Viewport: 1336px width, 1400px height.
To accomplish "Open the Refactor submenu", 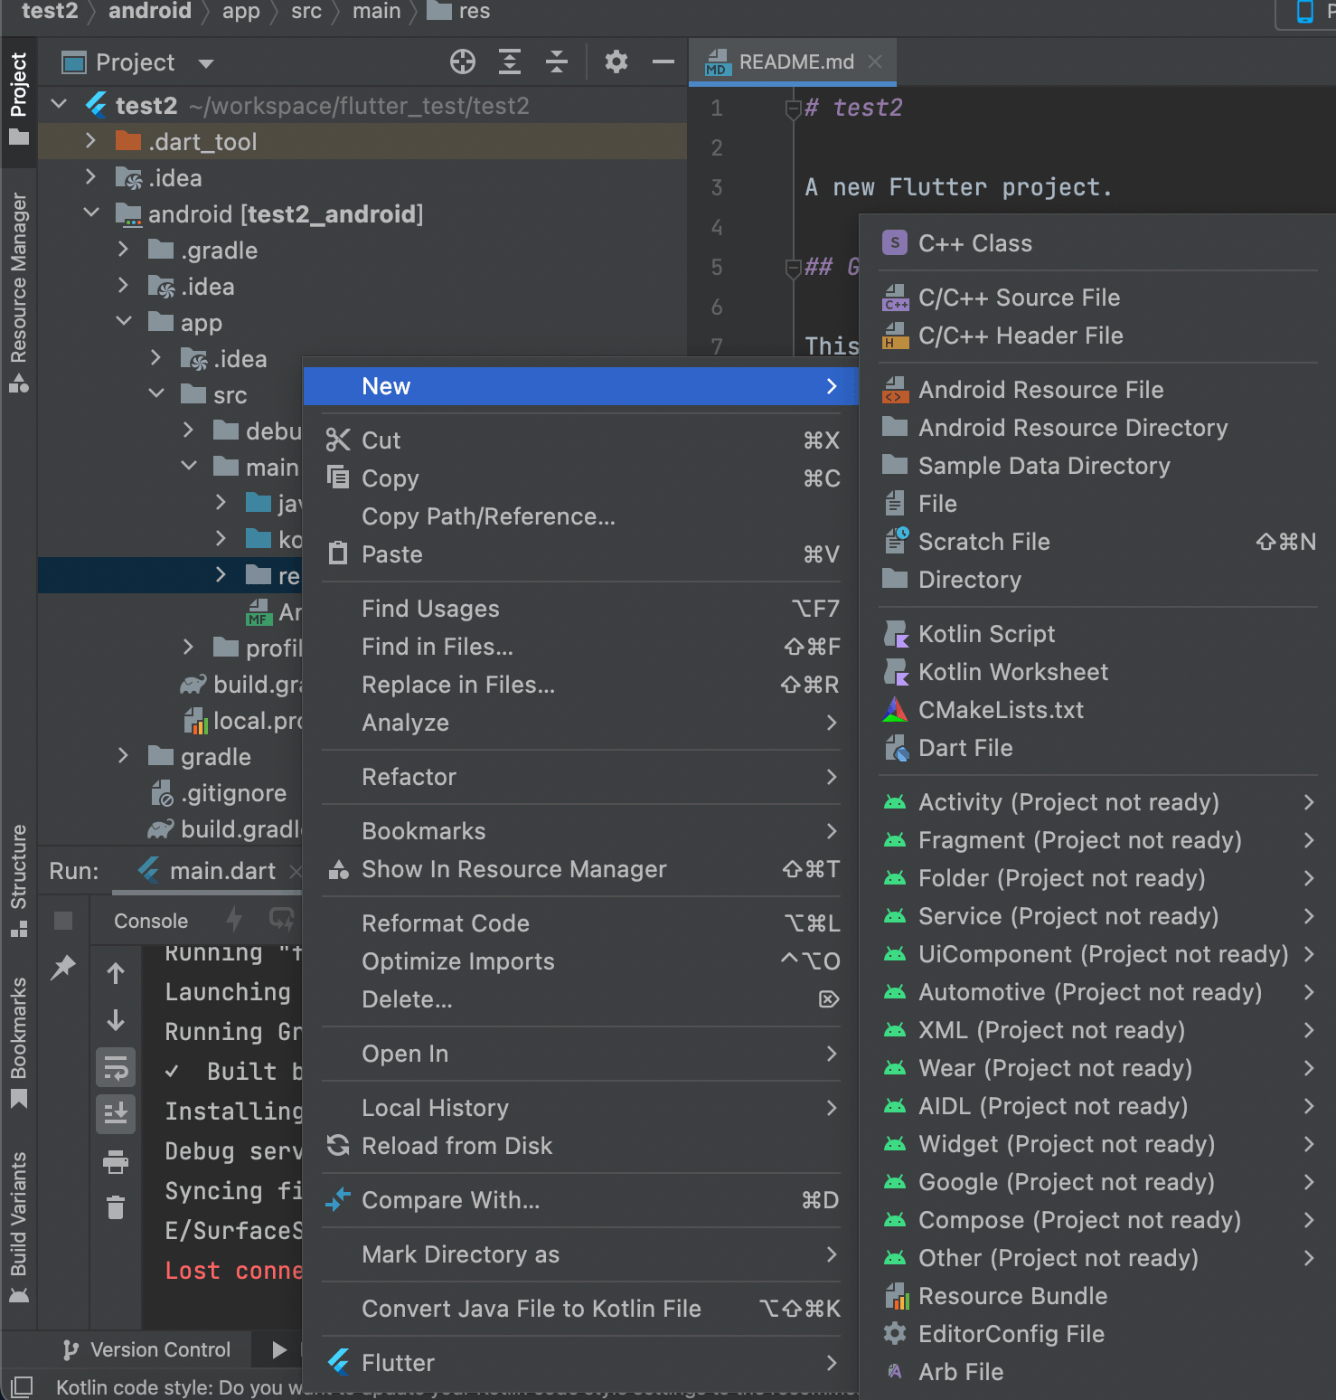I will (581, 776).
